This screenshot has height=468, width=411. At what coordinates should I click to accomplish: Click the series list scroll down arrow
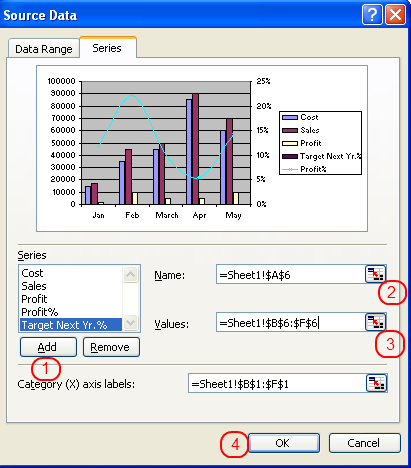[x=130, y=322]
